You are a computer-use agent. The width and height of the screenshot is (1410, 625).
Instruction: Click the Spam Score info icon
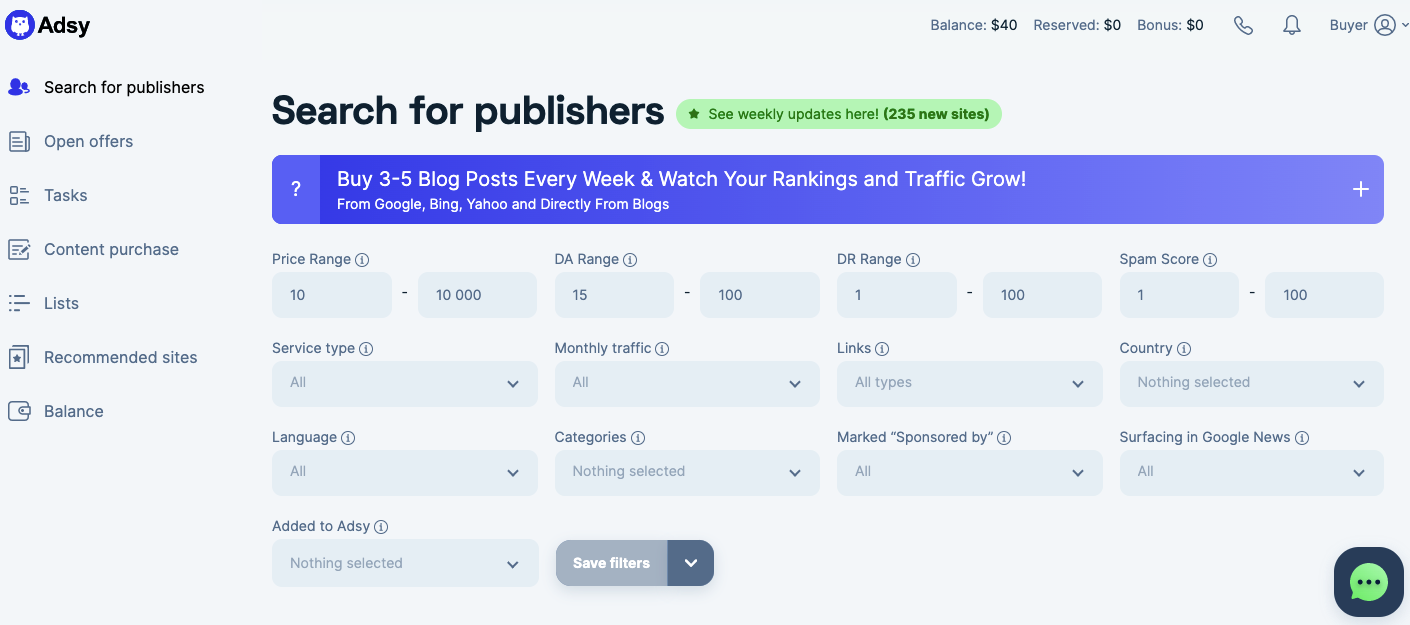(x=1210, y=260)
